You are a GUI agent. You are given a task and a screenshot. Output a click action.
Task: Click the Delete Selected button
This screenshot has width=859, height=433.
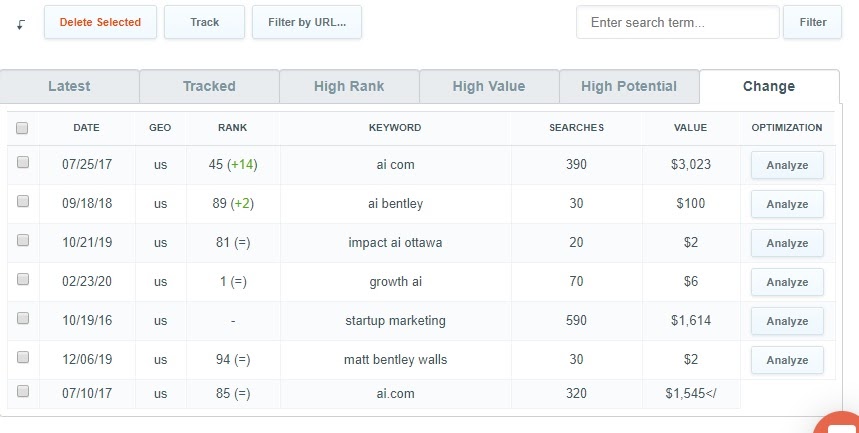click(x=100, y=22)
